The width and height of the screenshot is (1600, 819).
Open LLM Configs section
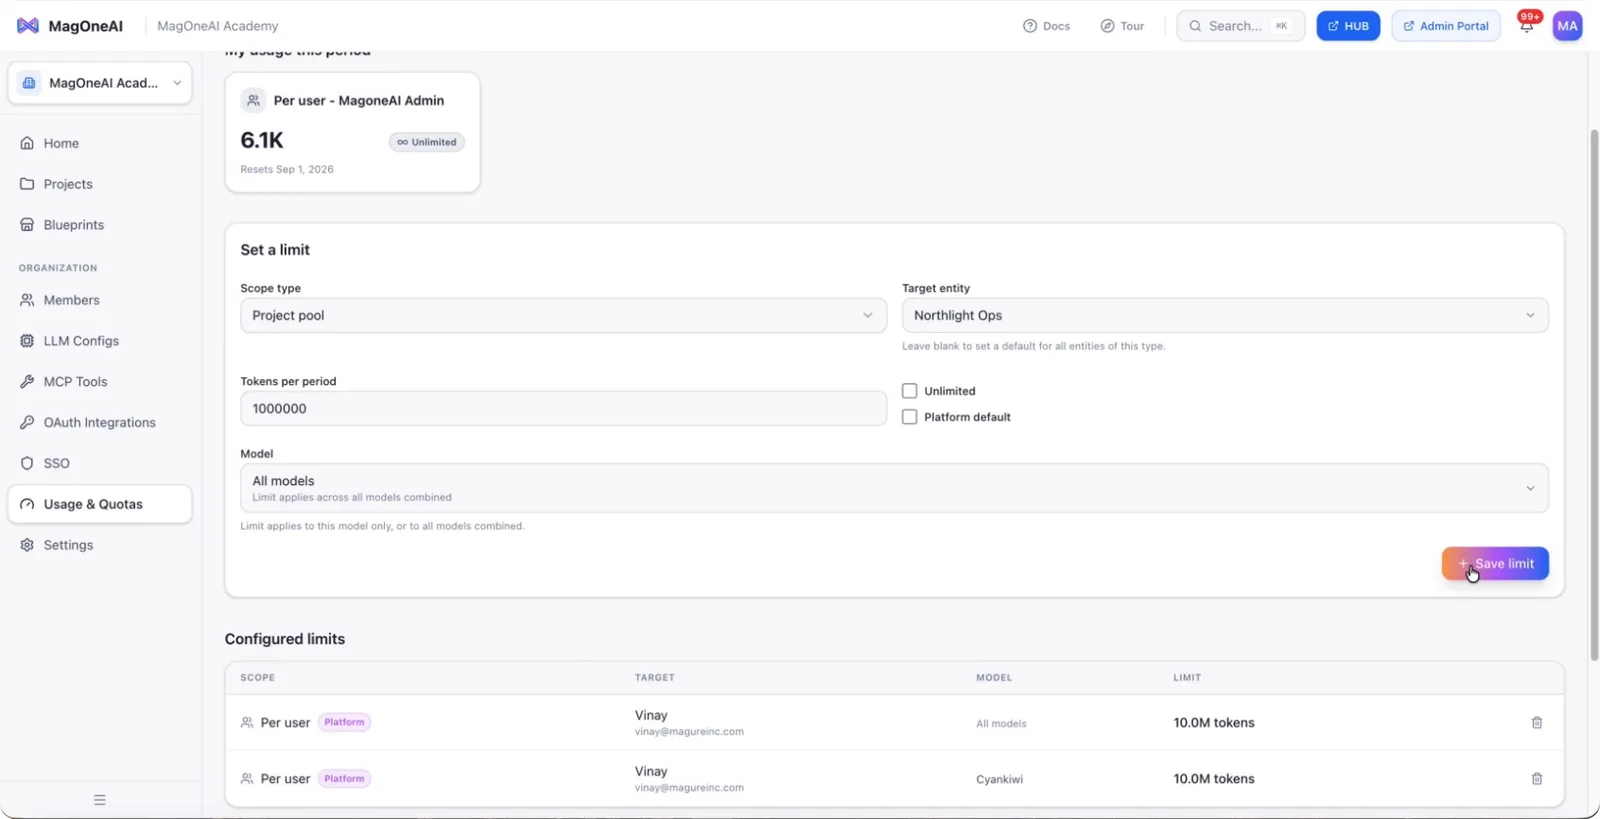(x=100, y=341)
